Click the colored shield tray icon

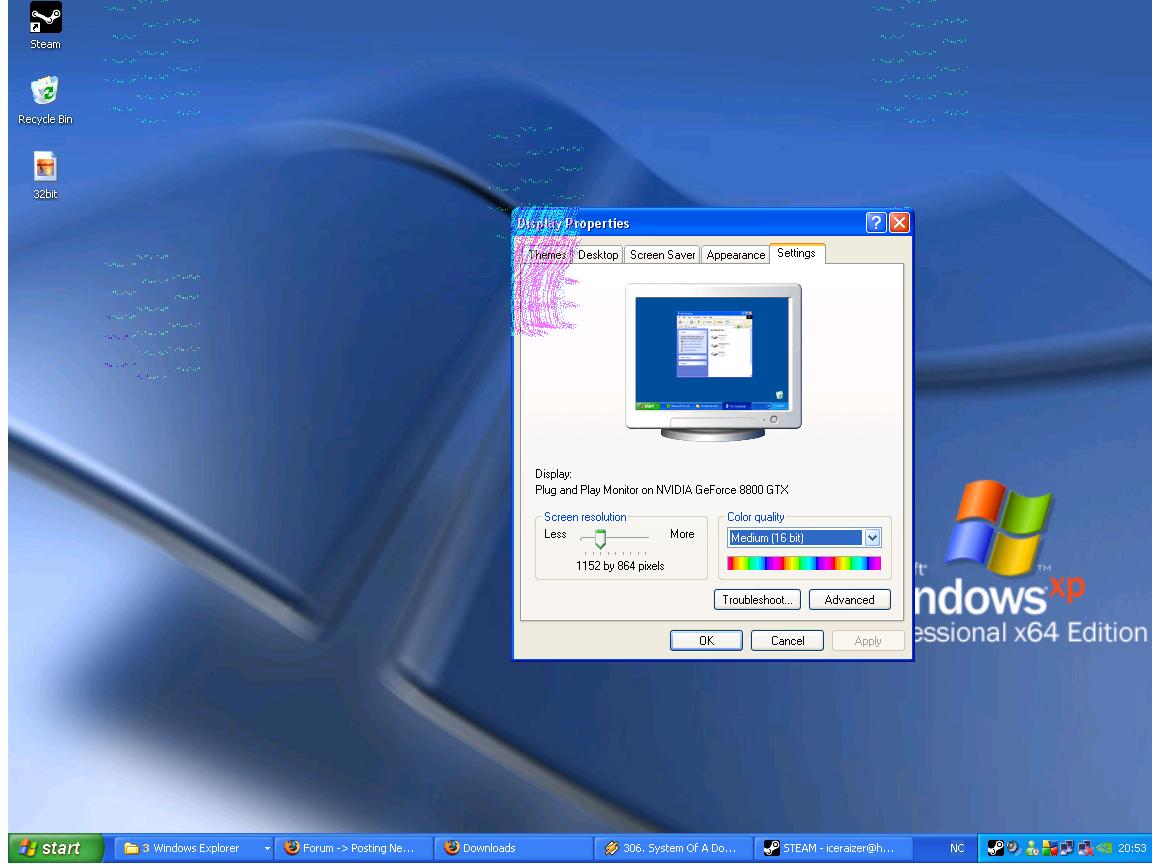point(1050,848)
